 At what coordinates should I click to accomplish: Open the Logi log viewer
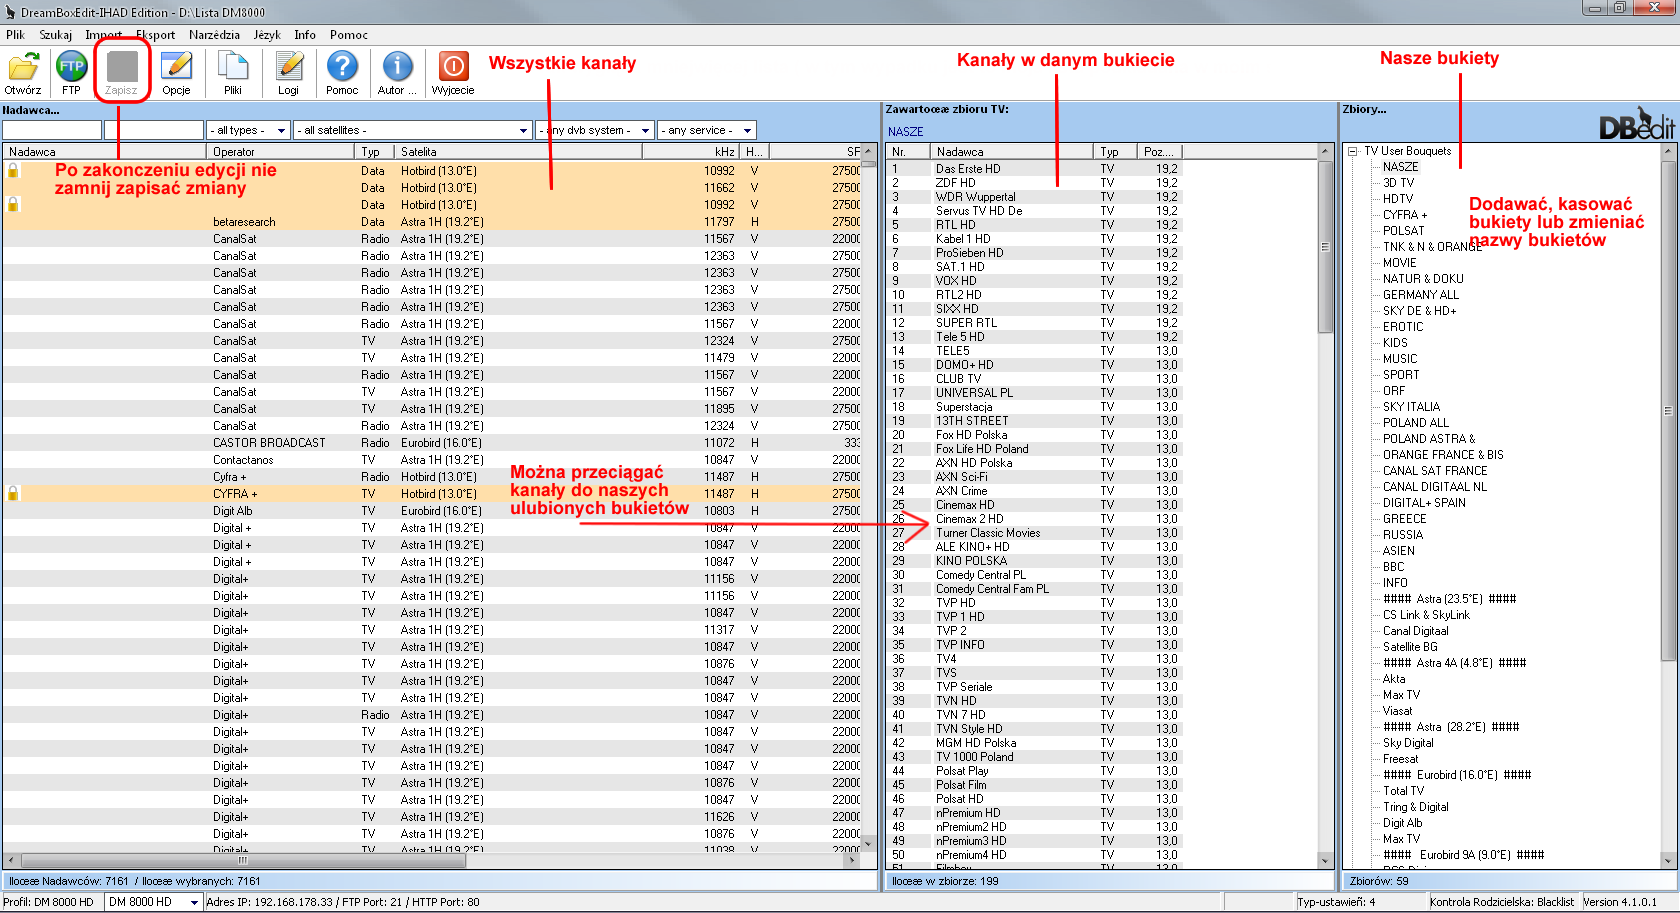point(289,68)
